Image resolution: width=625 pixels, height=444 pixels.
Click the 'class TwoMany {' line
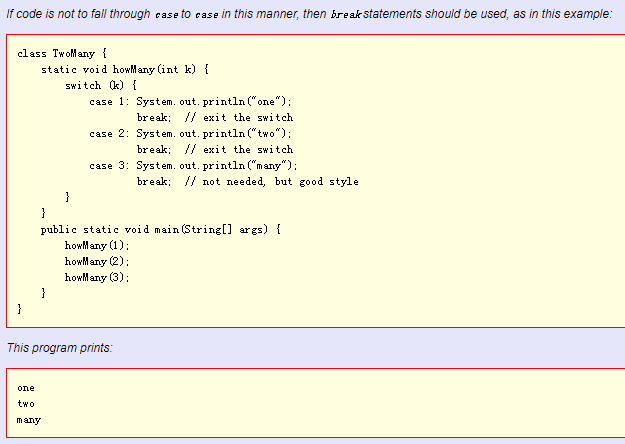click(x=62, y=53)
